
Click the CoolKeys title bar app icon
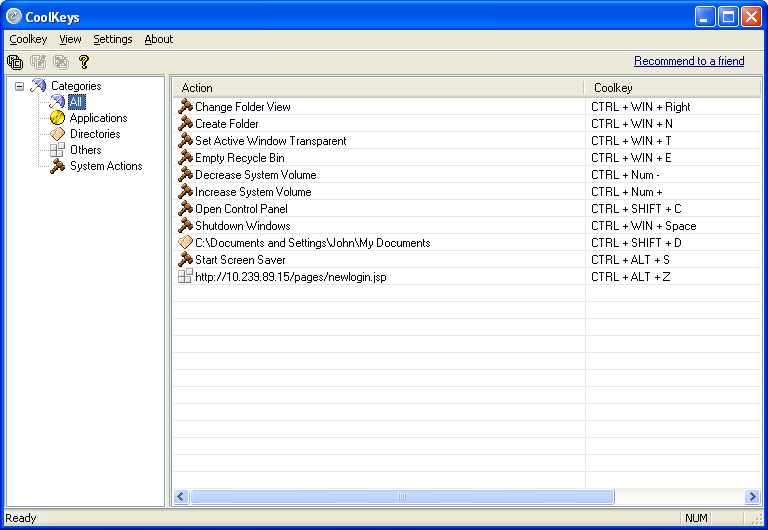14,17
